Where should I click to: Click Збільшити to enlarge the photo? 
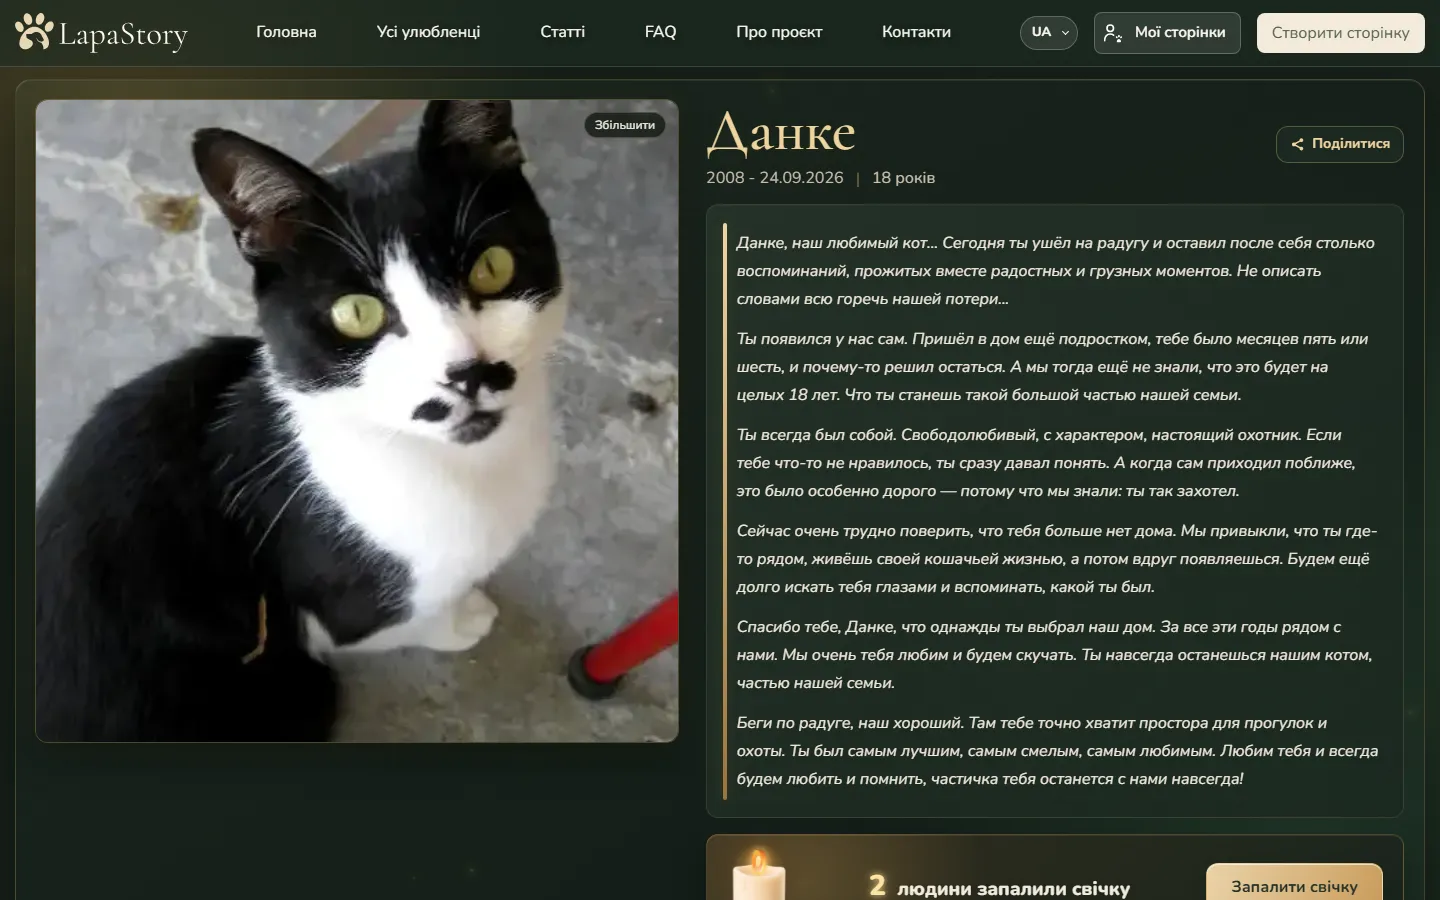click(625, 125)
